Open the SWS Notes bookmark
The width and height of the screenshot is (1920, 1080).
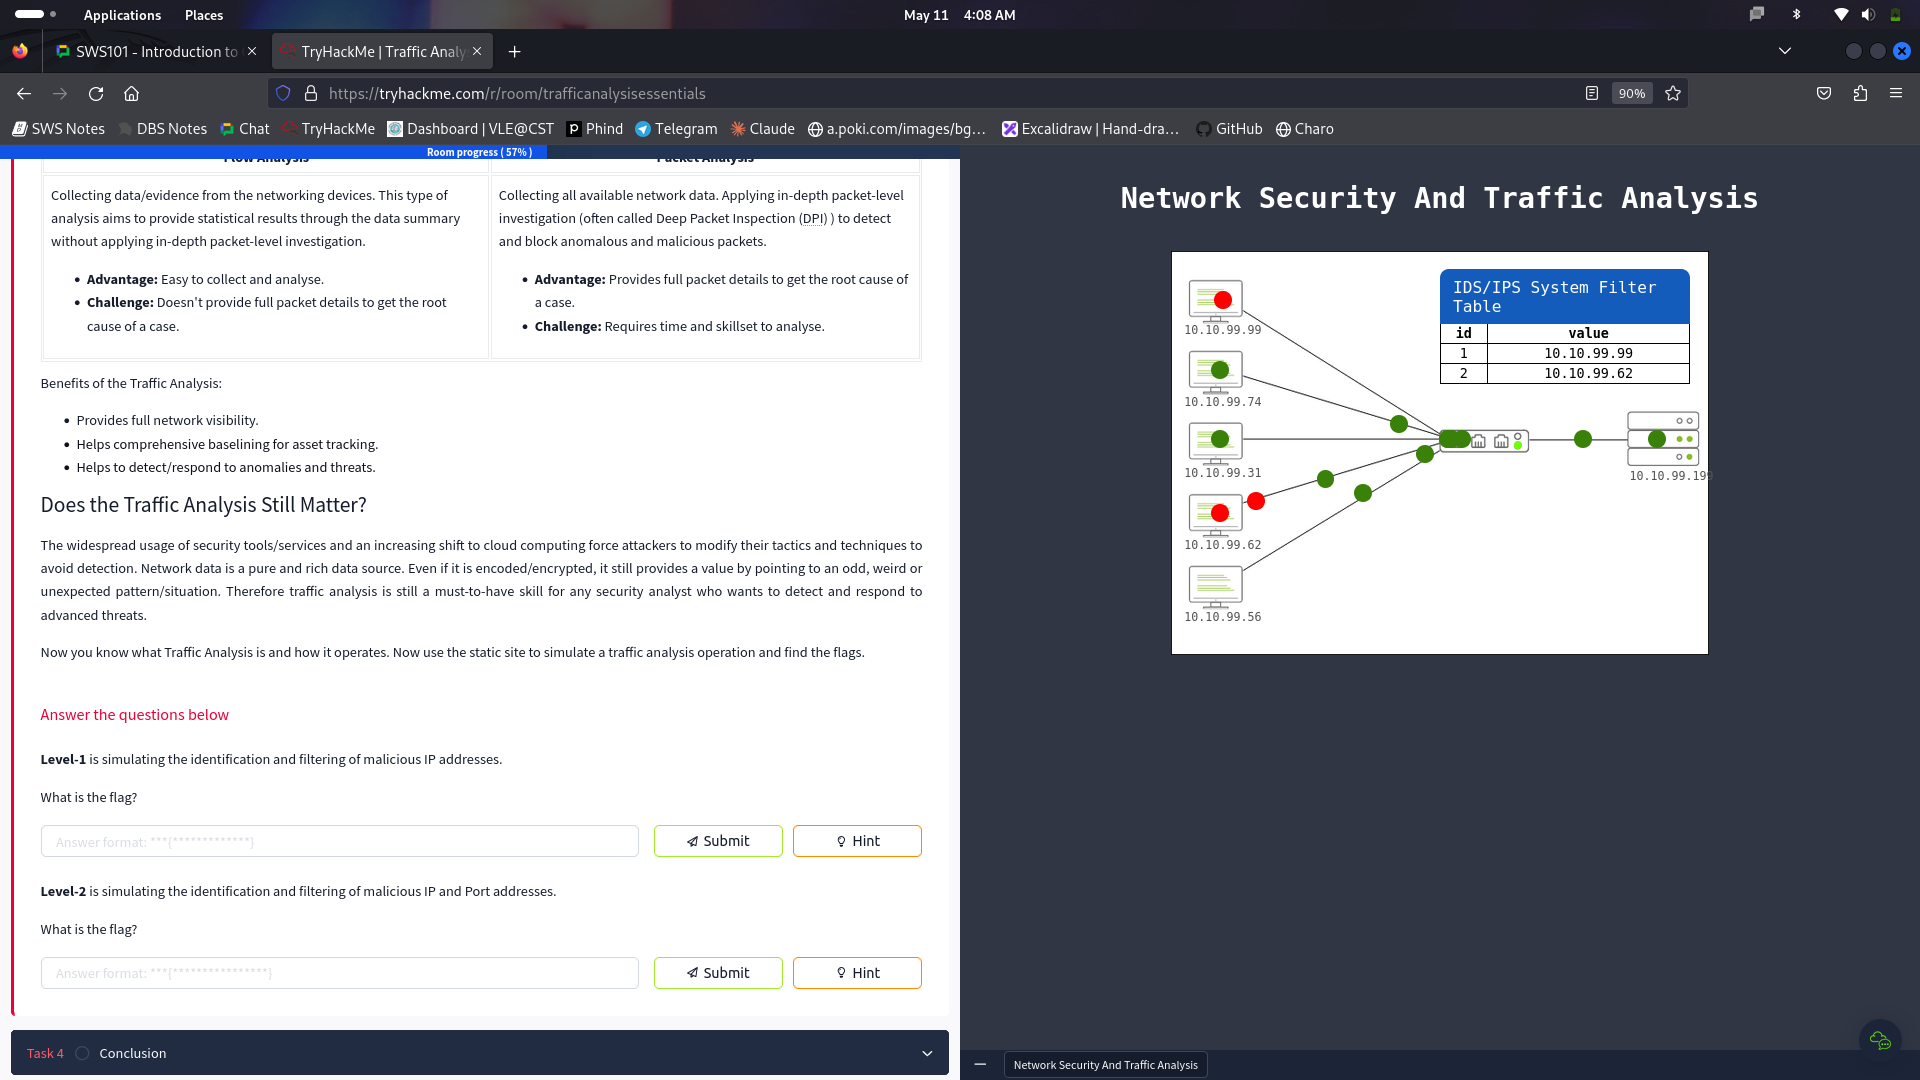pos(58,129)
